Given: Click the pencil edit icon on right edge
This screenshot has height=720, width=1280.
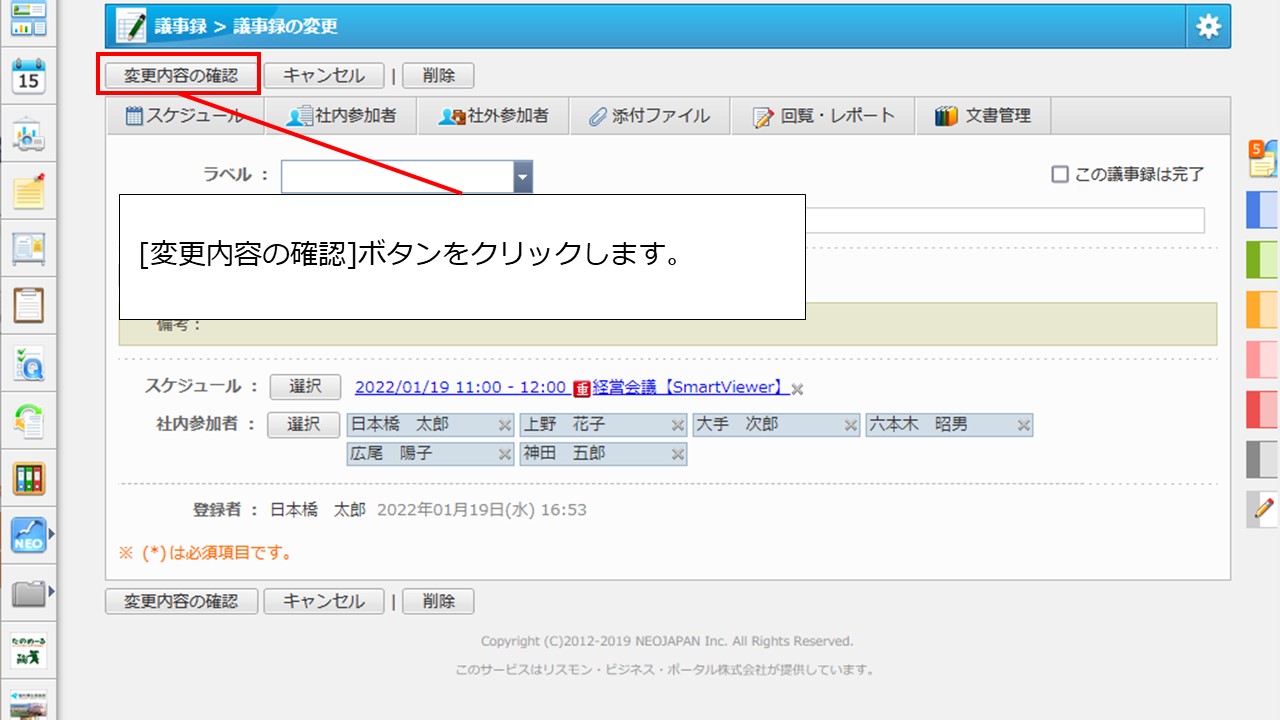Looking at the screenshot, I should (1263, 510).
